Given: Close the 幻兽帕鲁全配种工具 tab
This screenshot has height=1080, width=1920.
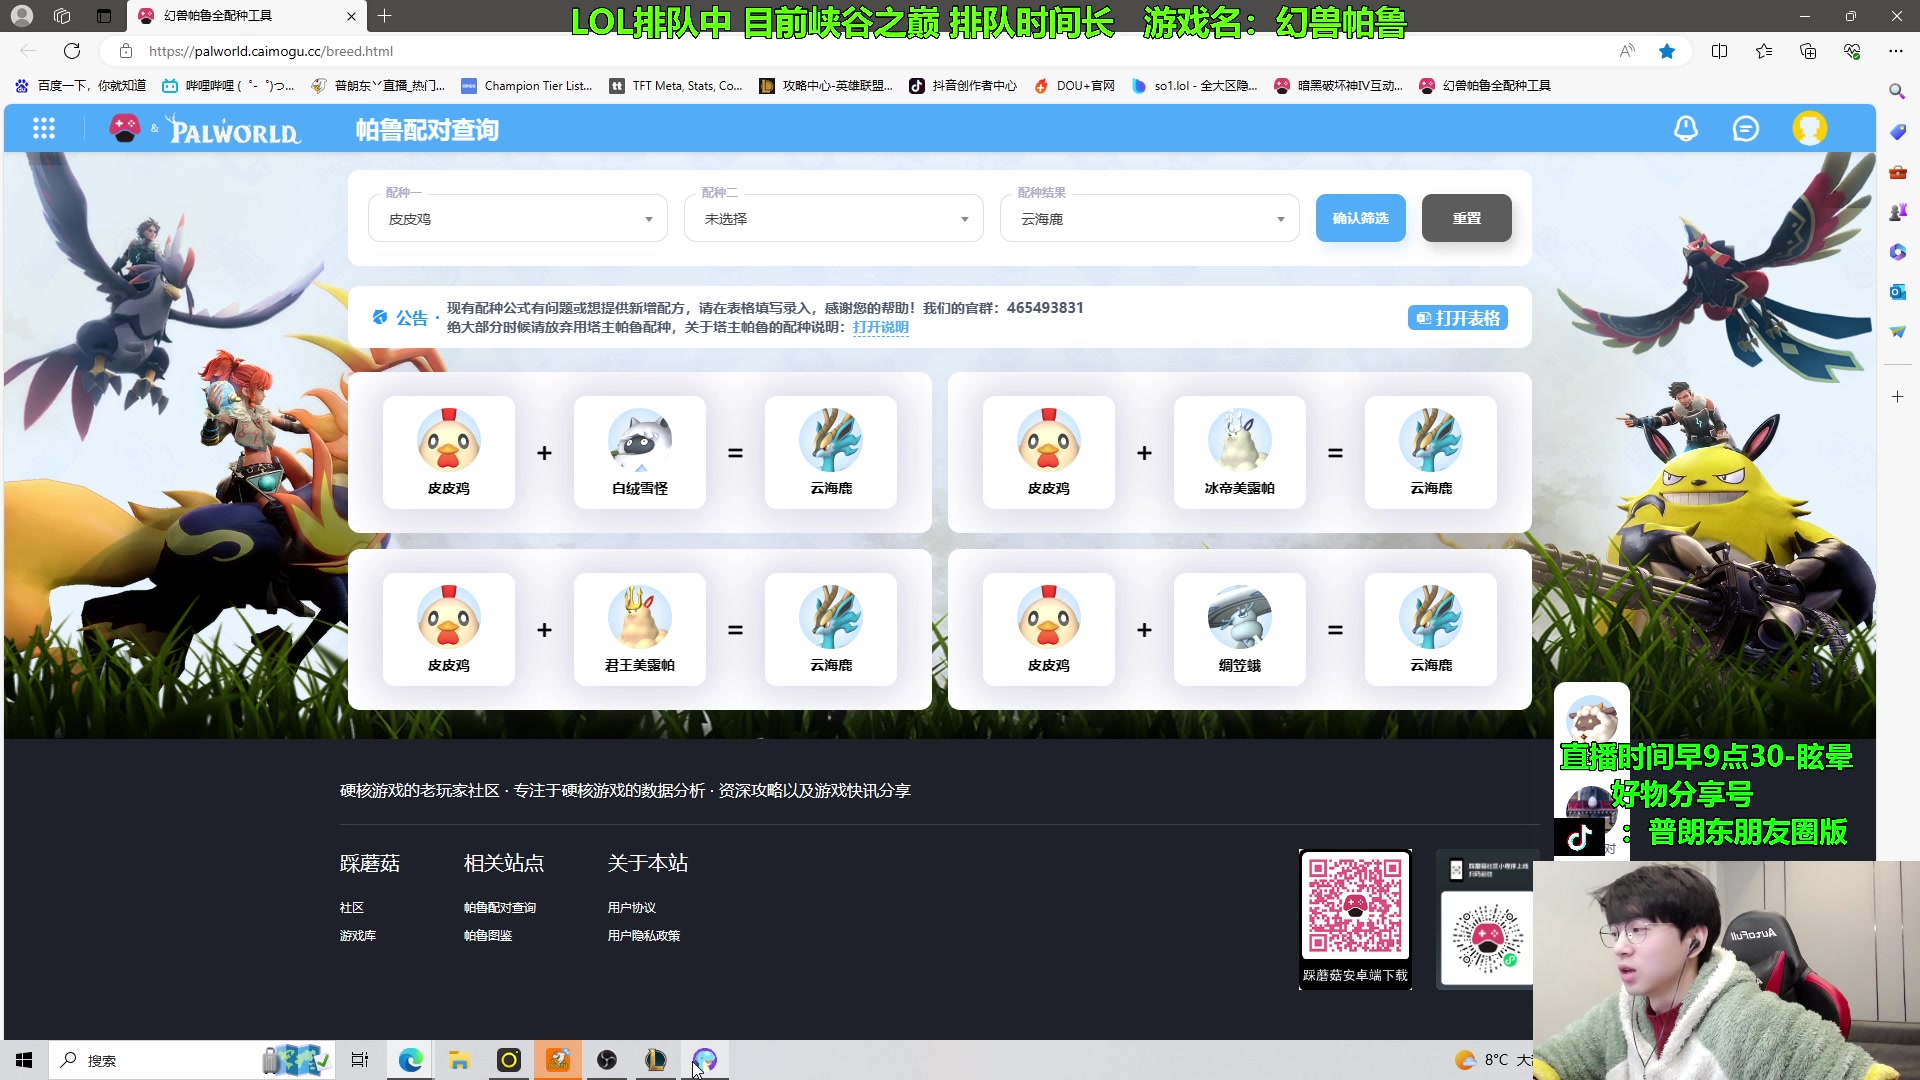Looking at the screenshot, I should point(351,16).
